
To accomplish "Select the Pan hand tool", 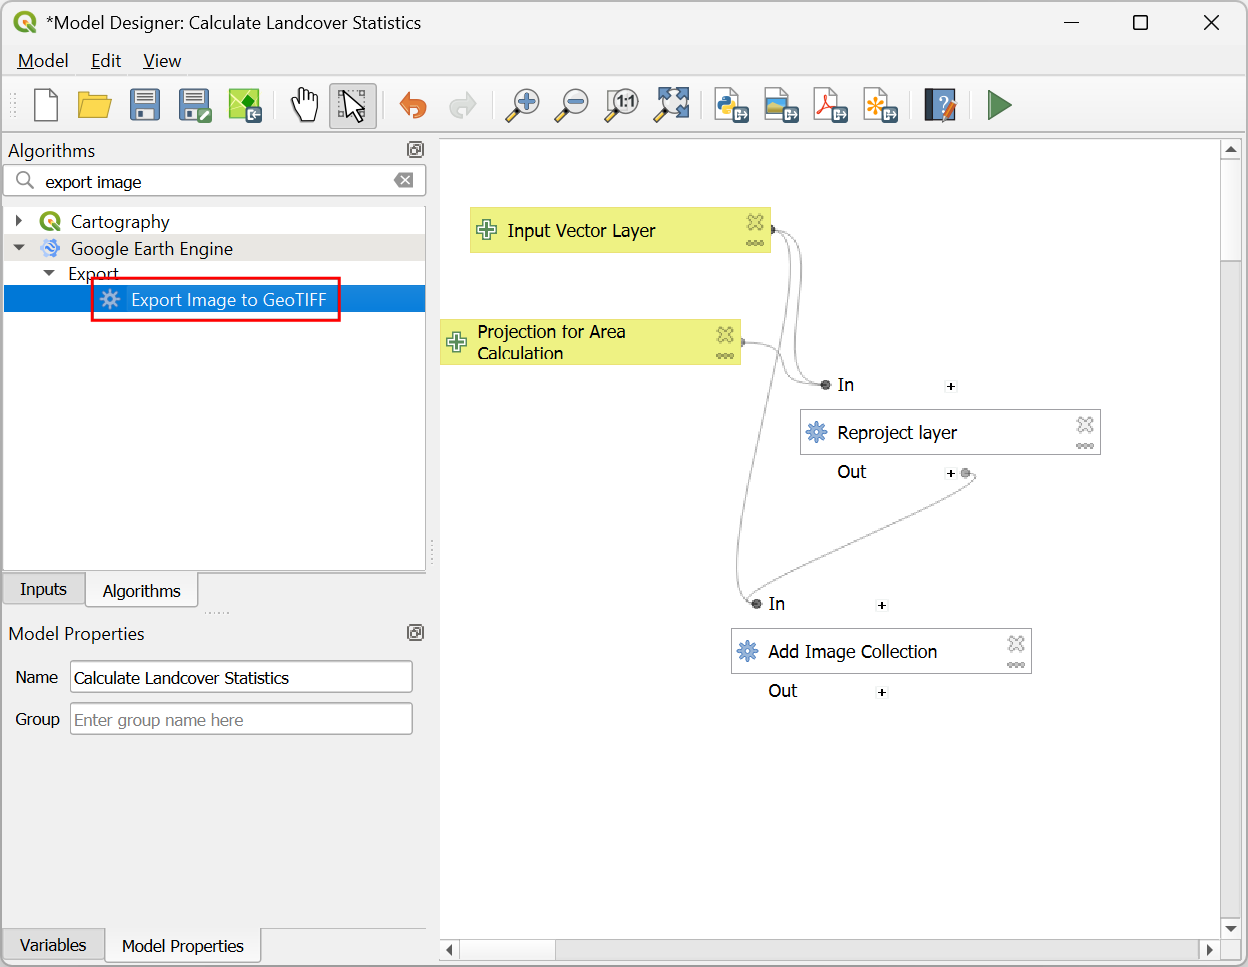I will coord(304,105).
